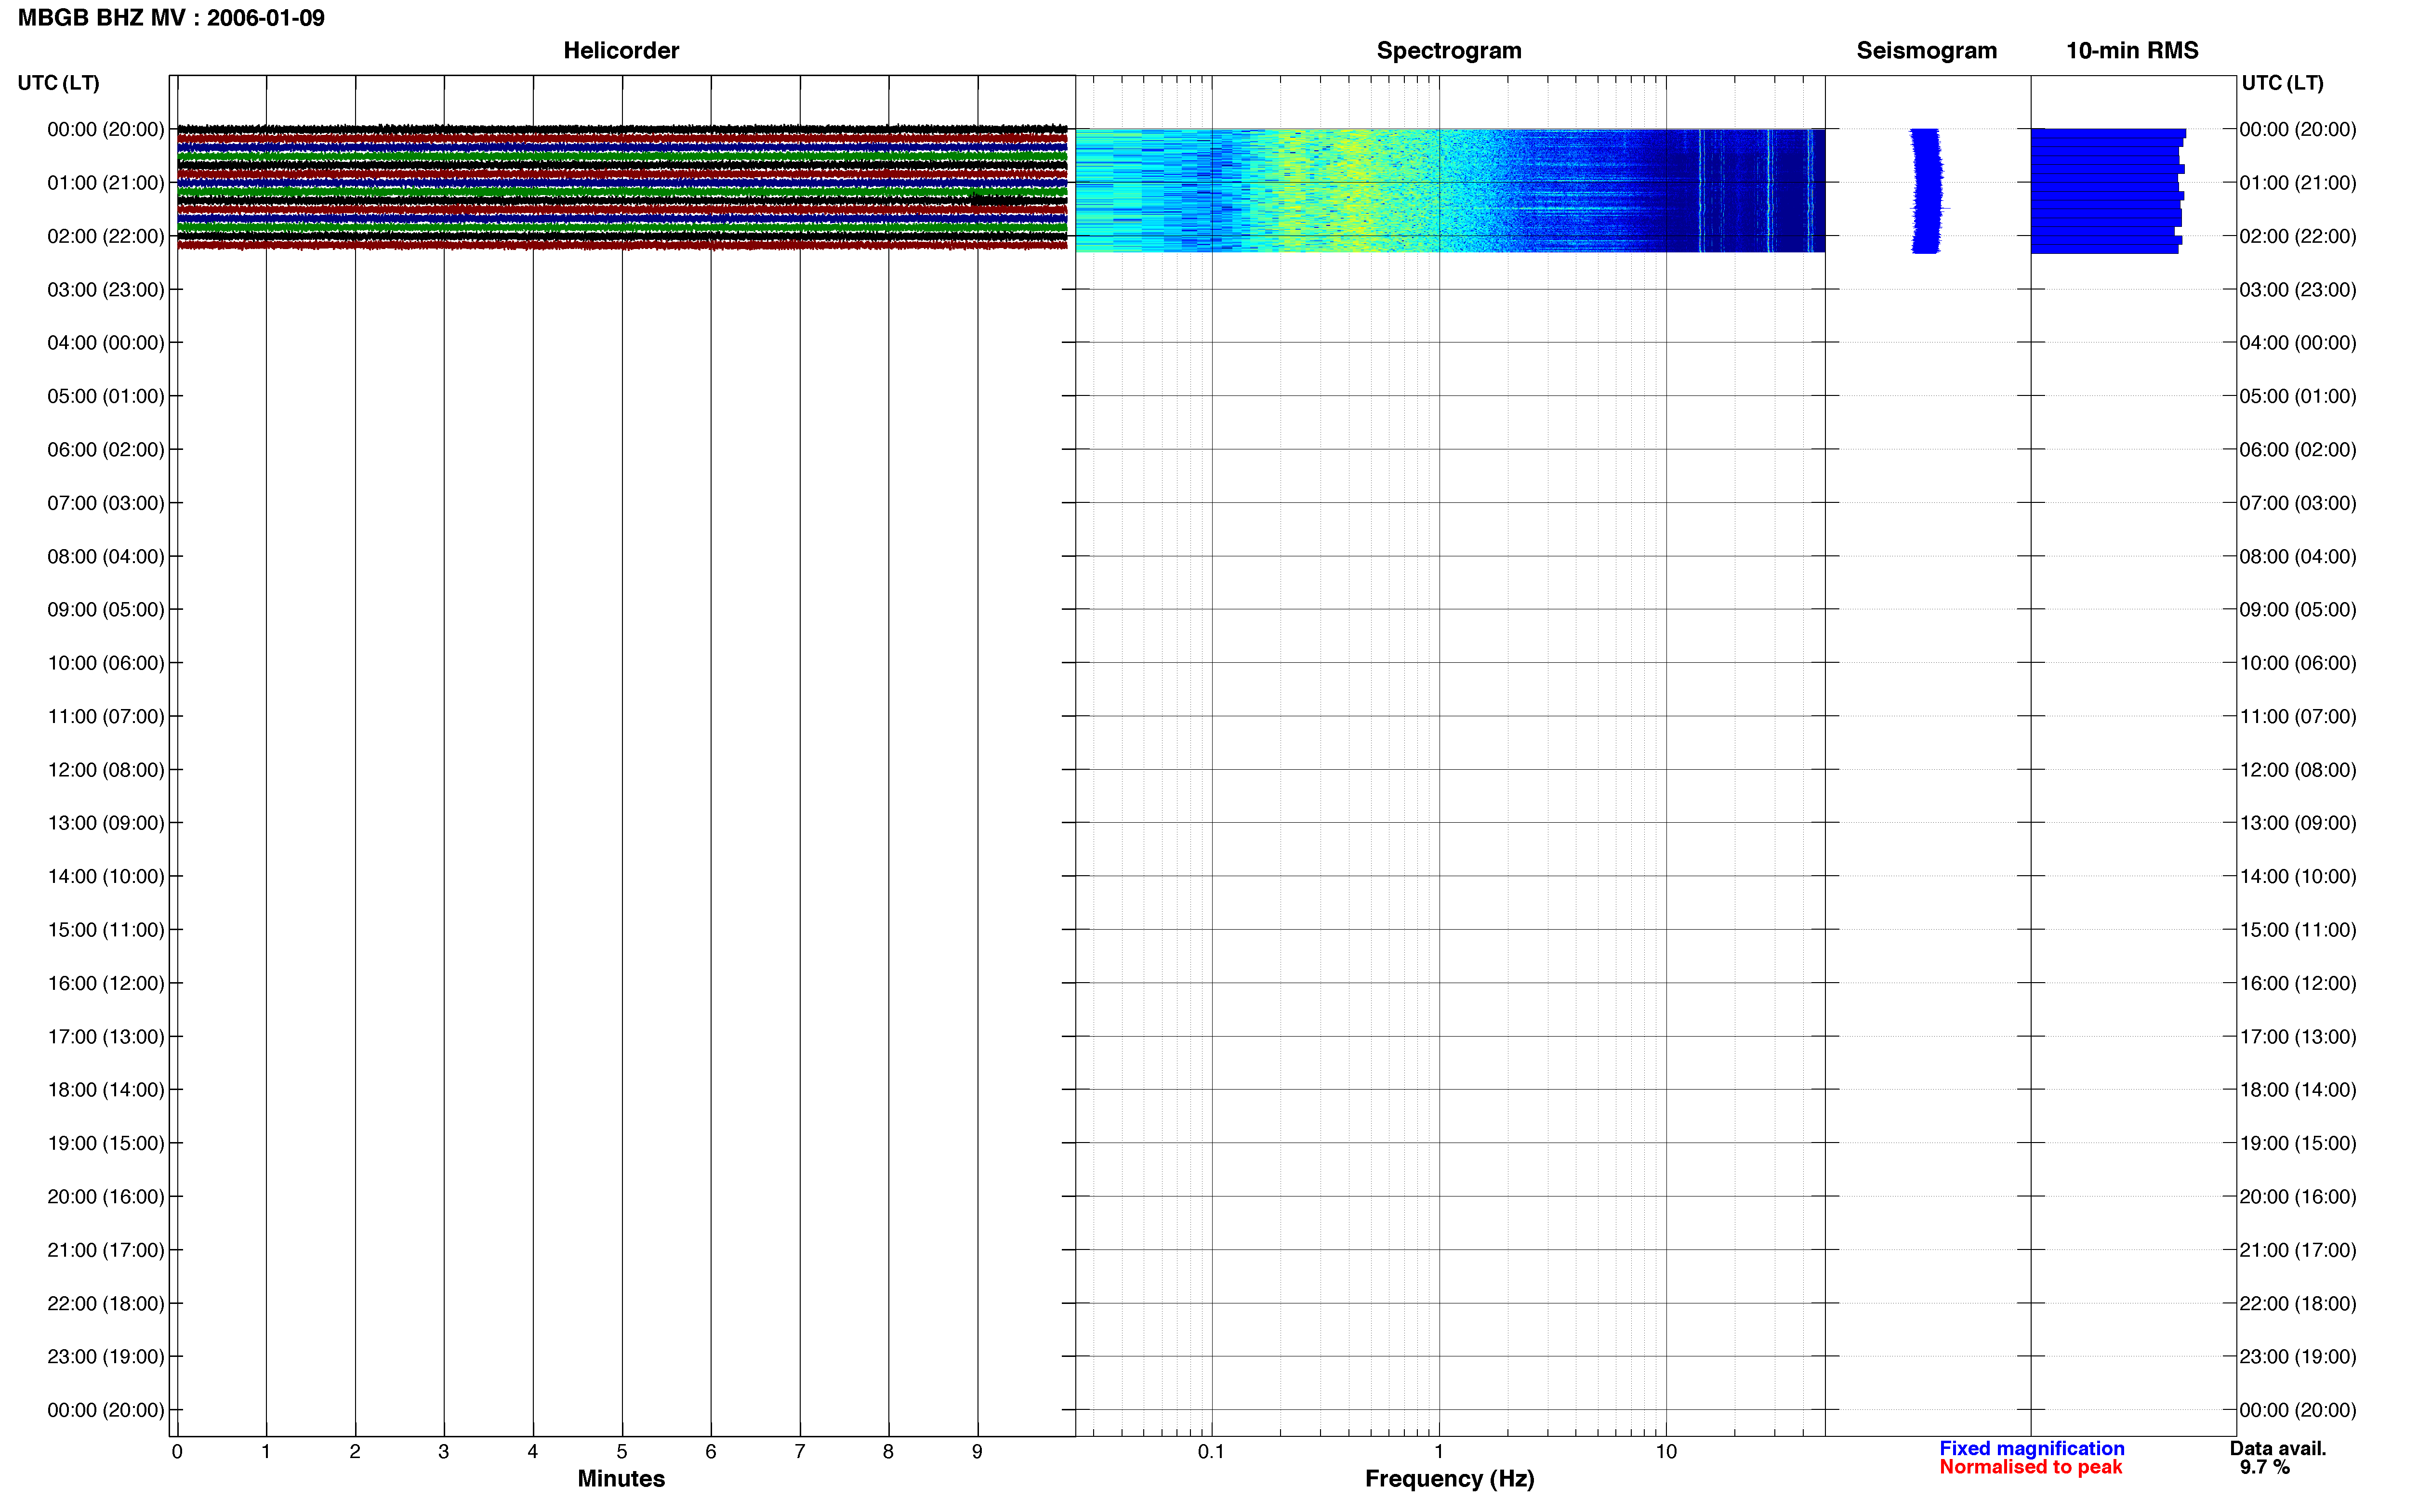Click the UTC (LT) label above left time axis
This screenshot has width=2418, height=1512.
(x=58, y=83)
